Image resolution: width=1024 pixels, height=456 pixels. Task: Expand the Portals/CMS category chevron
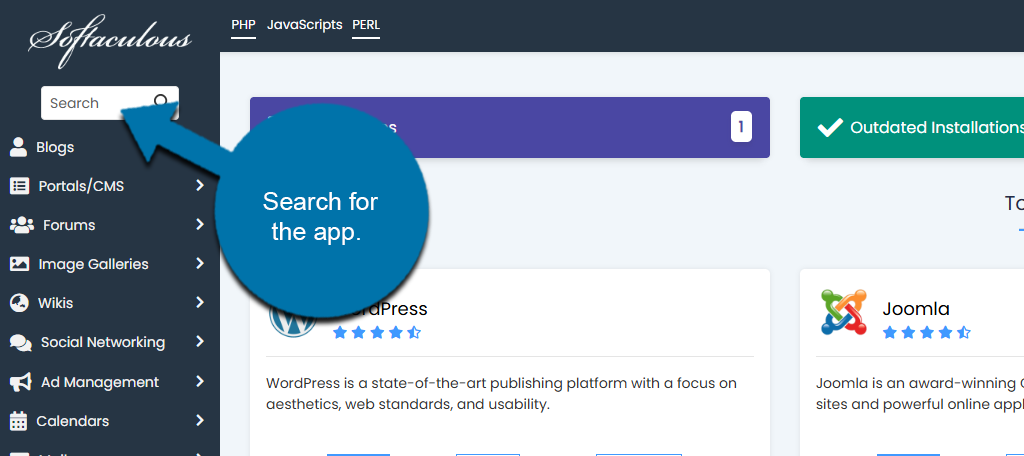[200, 186]
